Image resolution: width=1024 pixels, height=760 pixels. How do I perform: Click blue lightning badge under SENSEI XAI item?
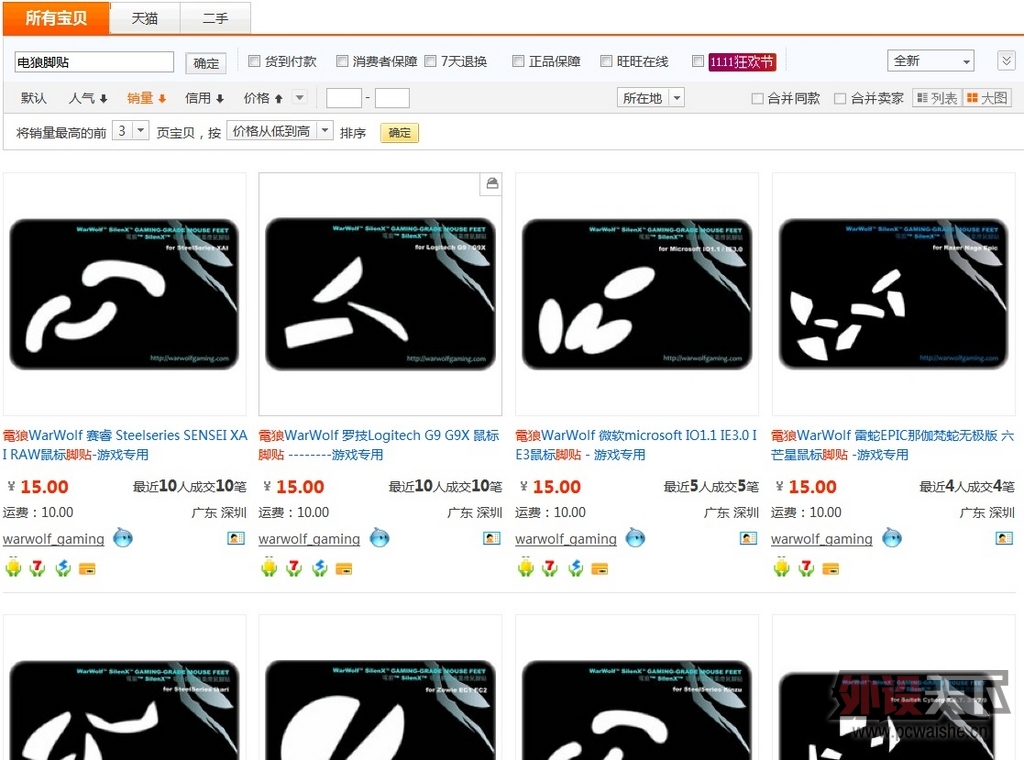point(63,569)
